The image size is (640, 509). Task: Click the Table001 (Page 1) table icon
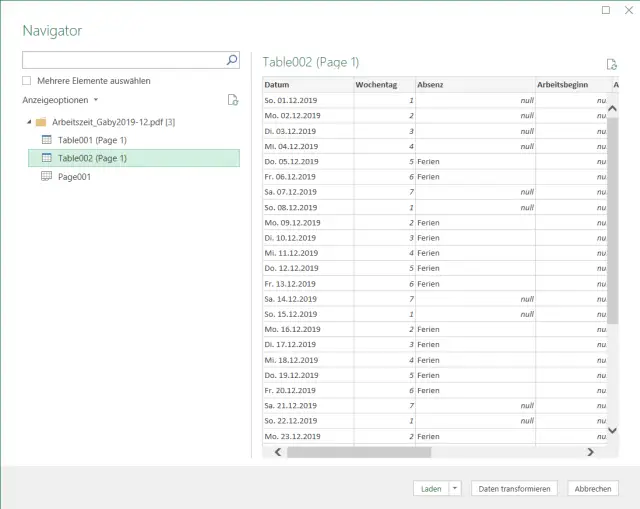coord(47,140)
